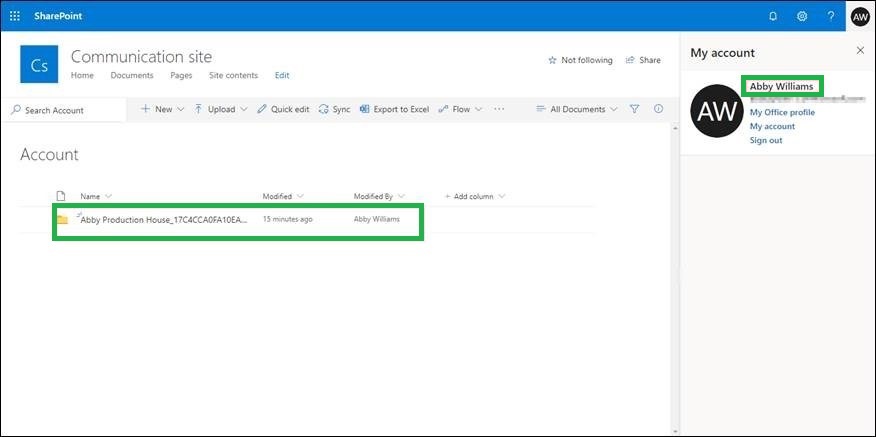Viewport: 876px width, 437px height.
Task: Open My Office profile link
Action: tap(782, 113)
